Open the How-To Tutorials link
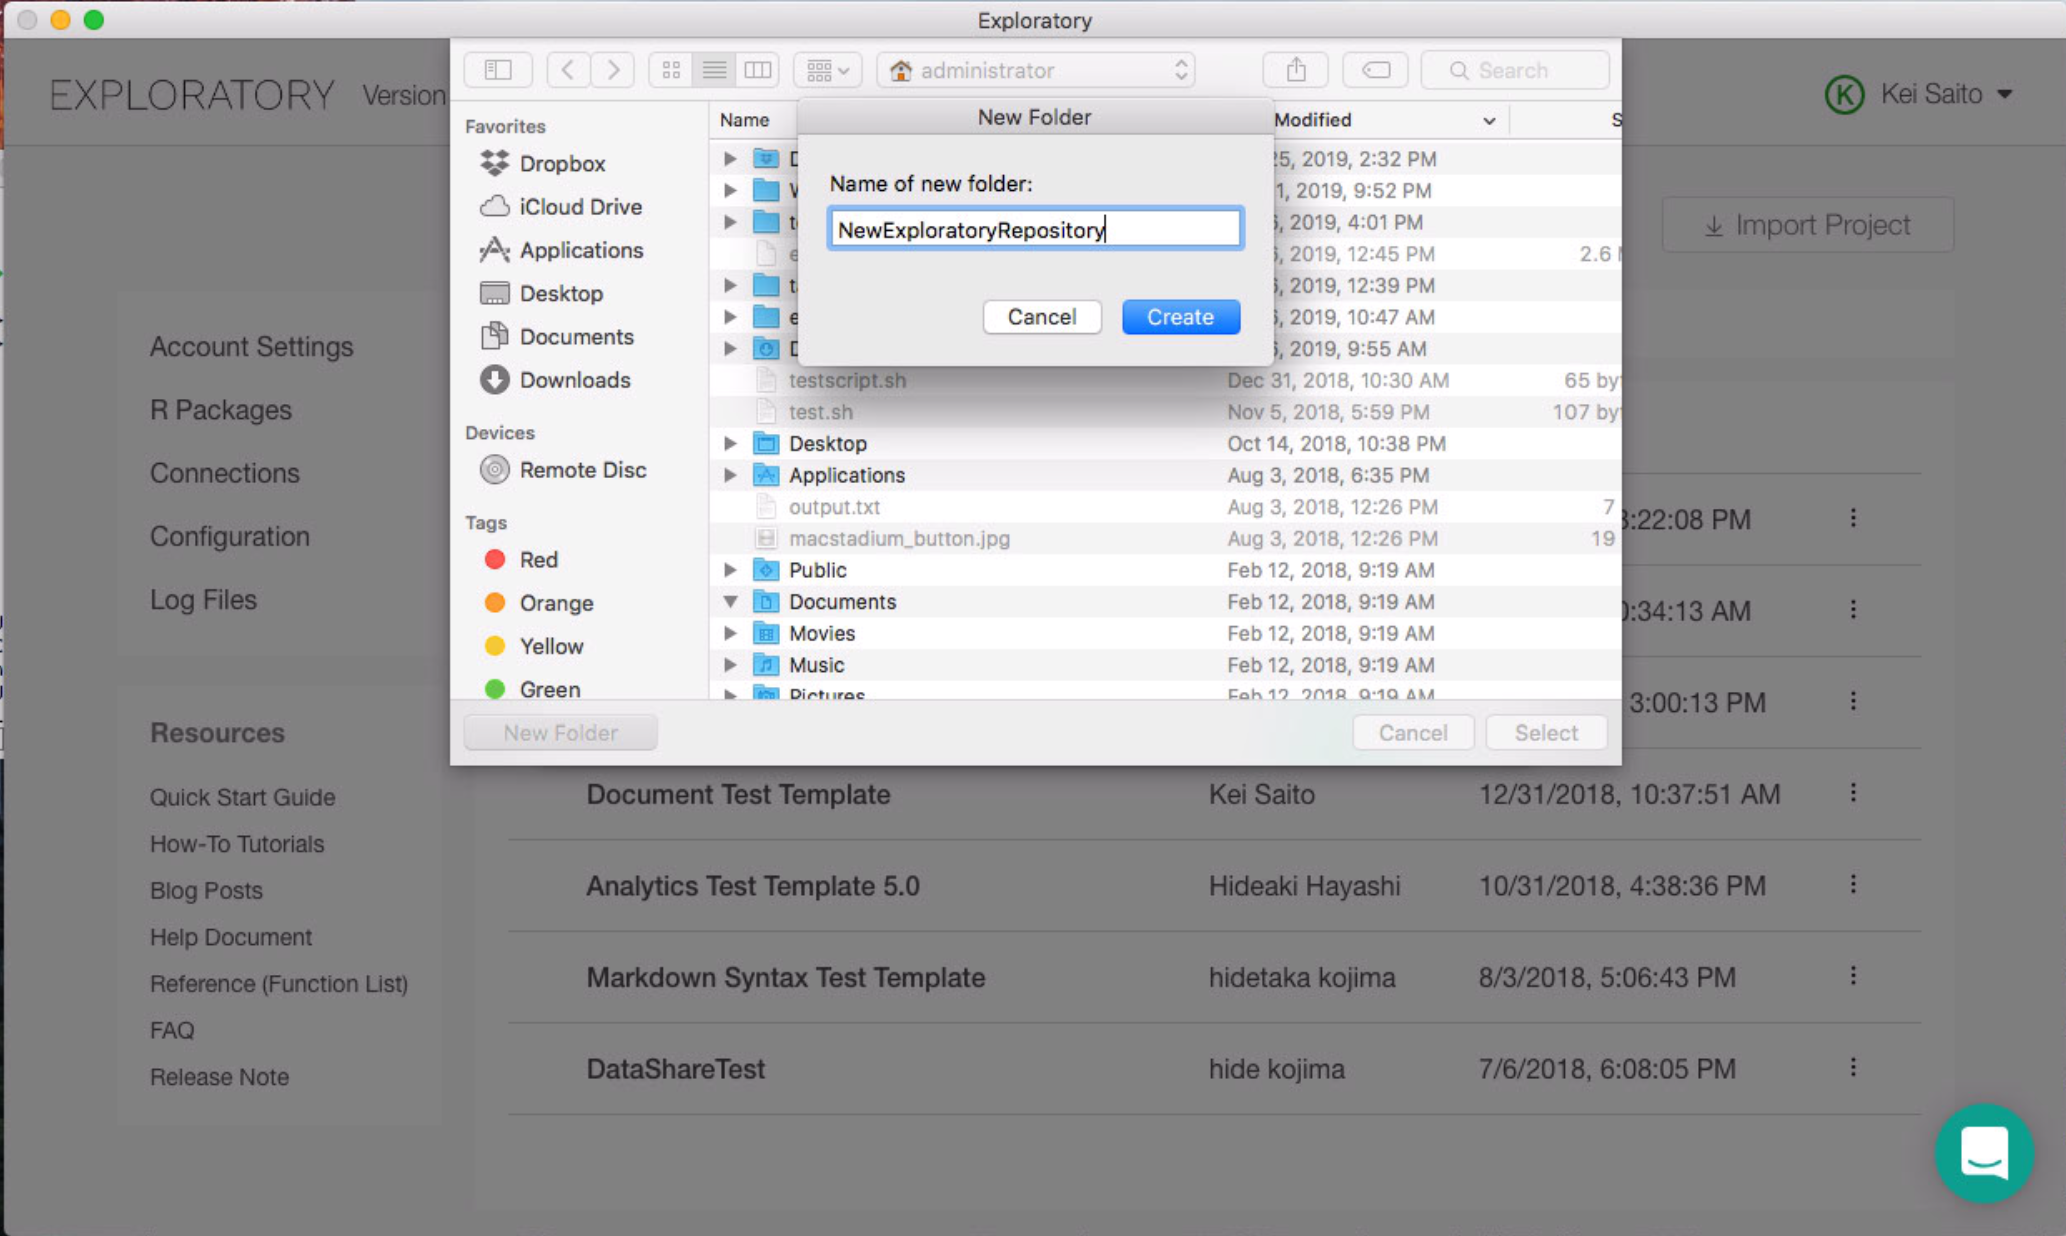 click(237, 844)
